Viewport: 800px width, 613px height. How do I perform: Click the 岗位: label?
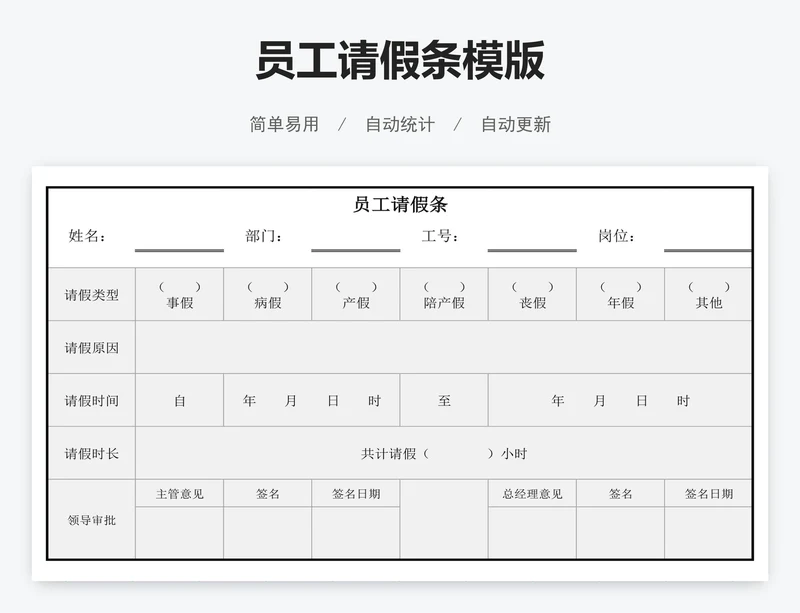tap(617, 236)
